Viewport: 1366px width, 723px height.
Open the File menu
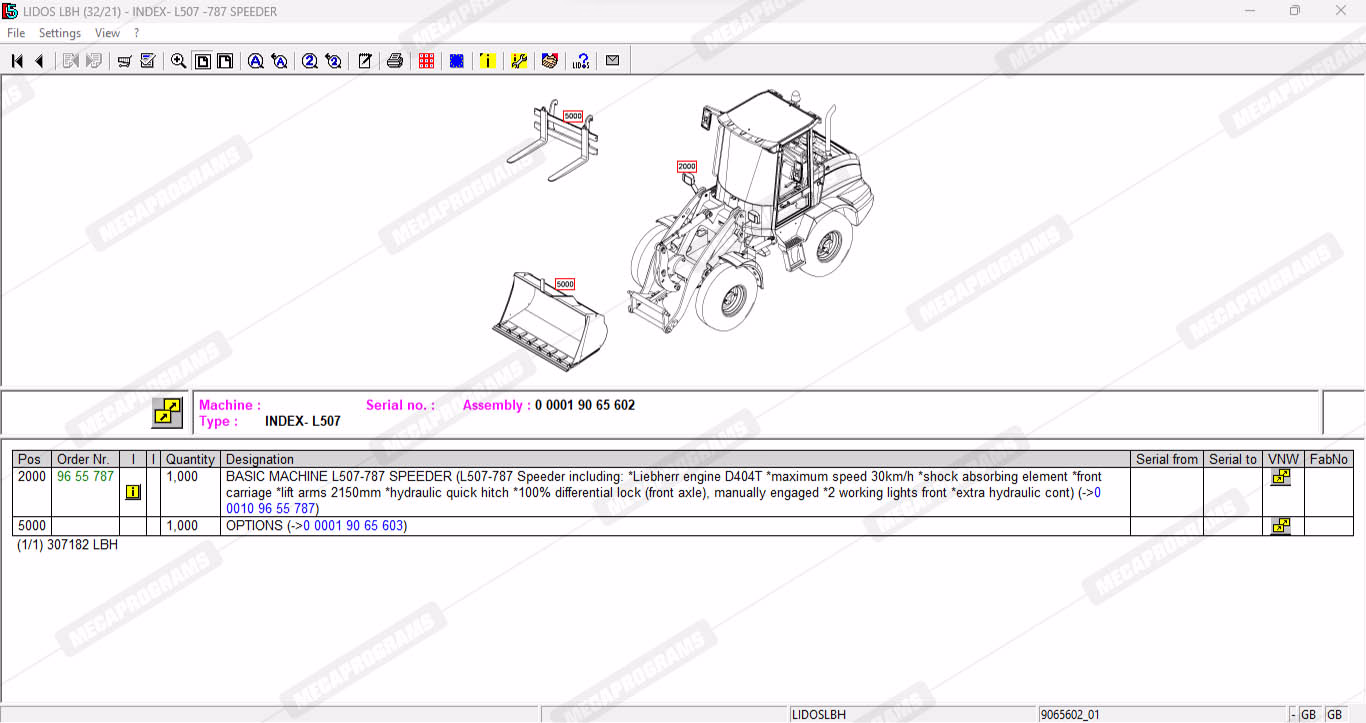pyautogui.click(x=16, y=33)
